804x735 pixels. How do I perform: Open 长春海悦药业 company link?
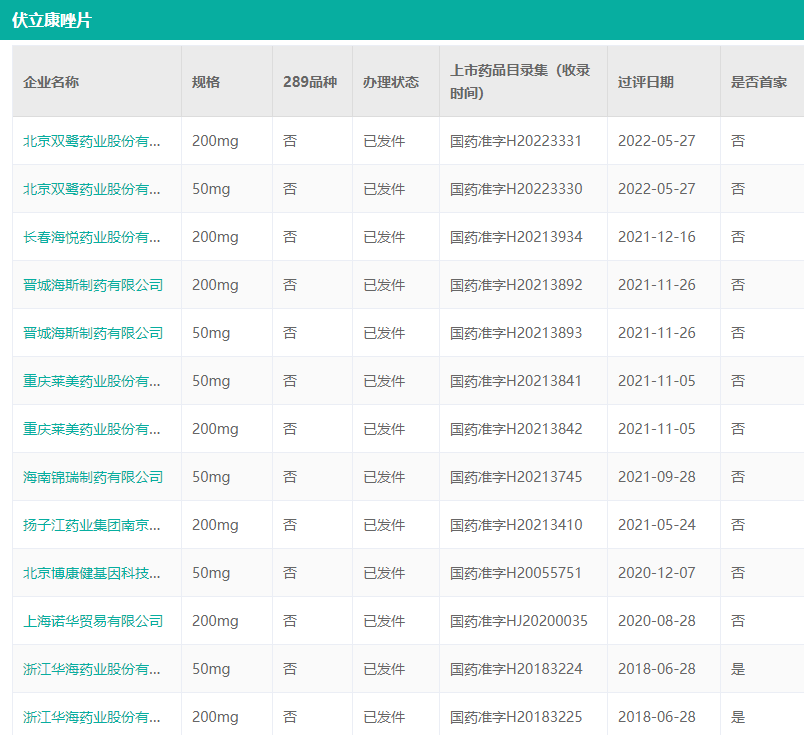click(x=92, y=237)
